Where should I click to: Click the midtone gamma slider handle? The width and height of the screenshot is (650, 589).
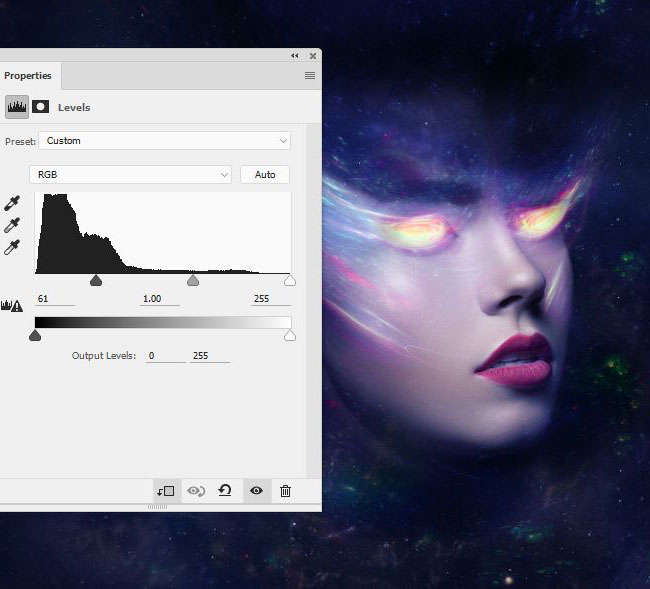click(x=193, y=281)
